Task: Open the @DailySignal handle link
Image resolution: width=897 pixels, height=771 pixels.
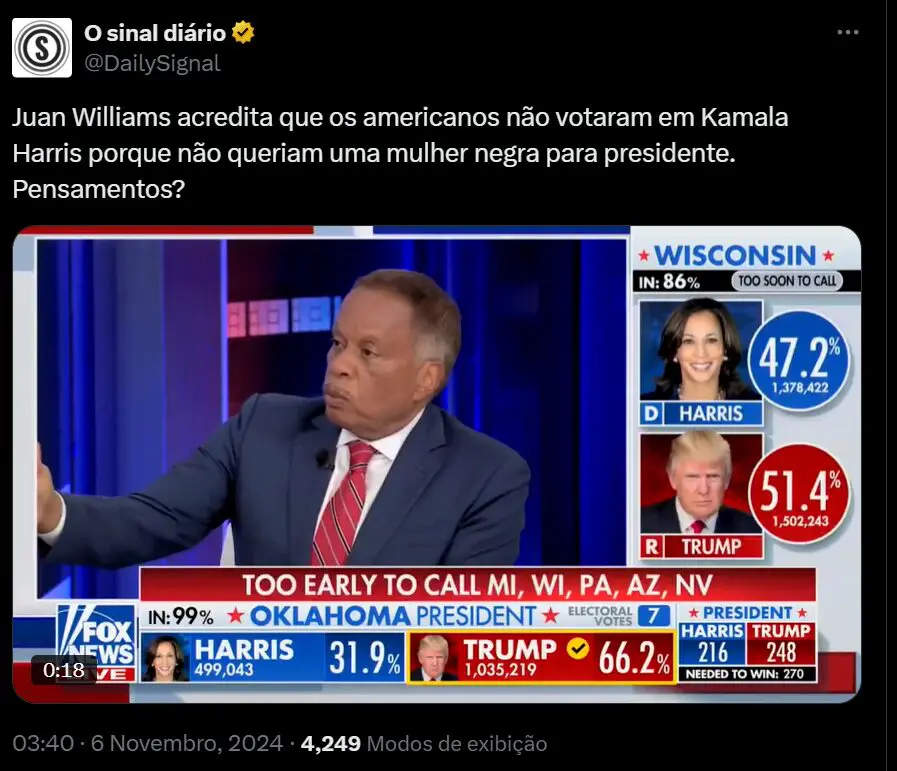Action: 152,63
